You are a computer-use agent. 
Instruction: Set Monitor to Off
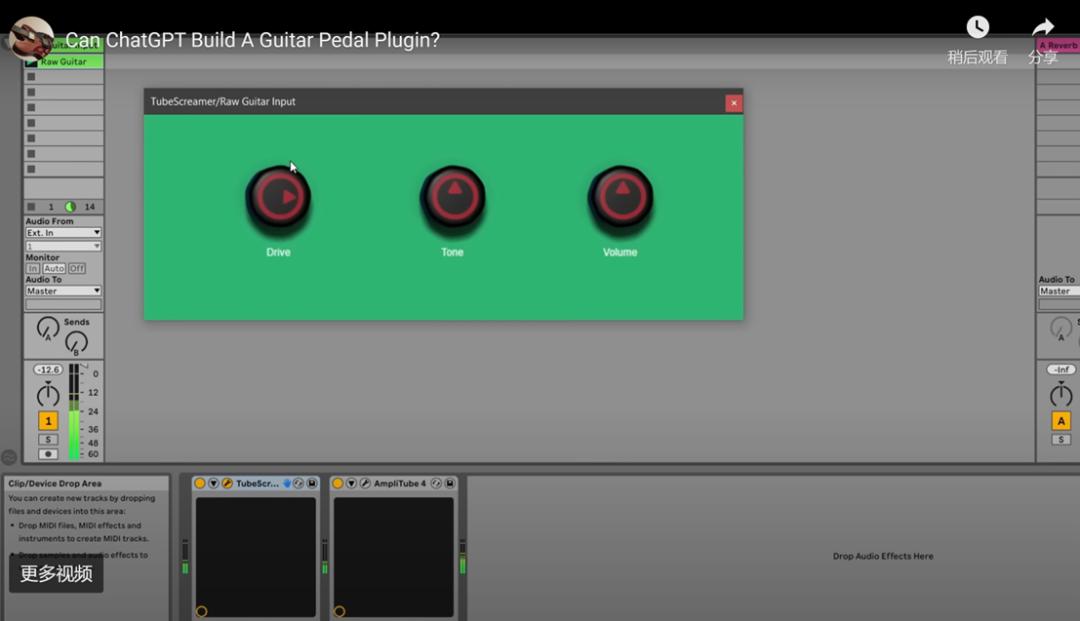pos(76,269)
